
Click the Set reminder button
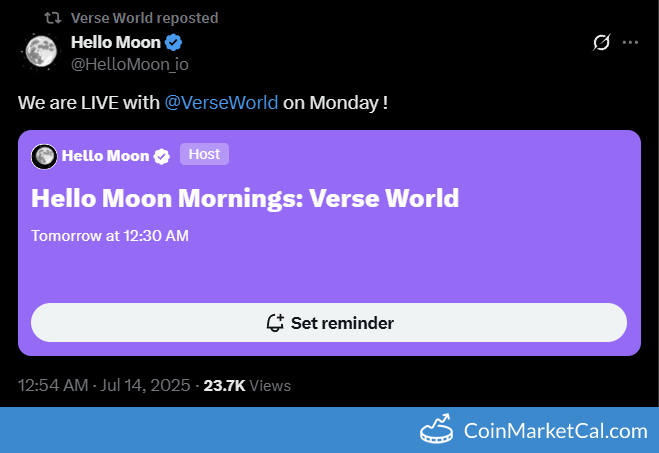[x=329, y=323]
